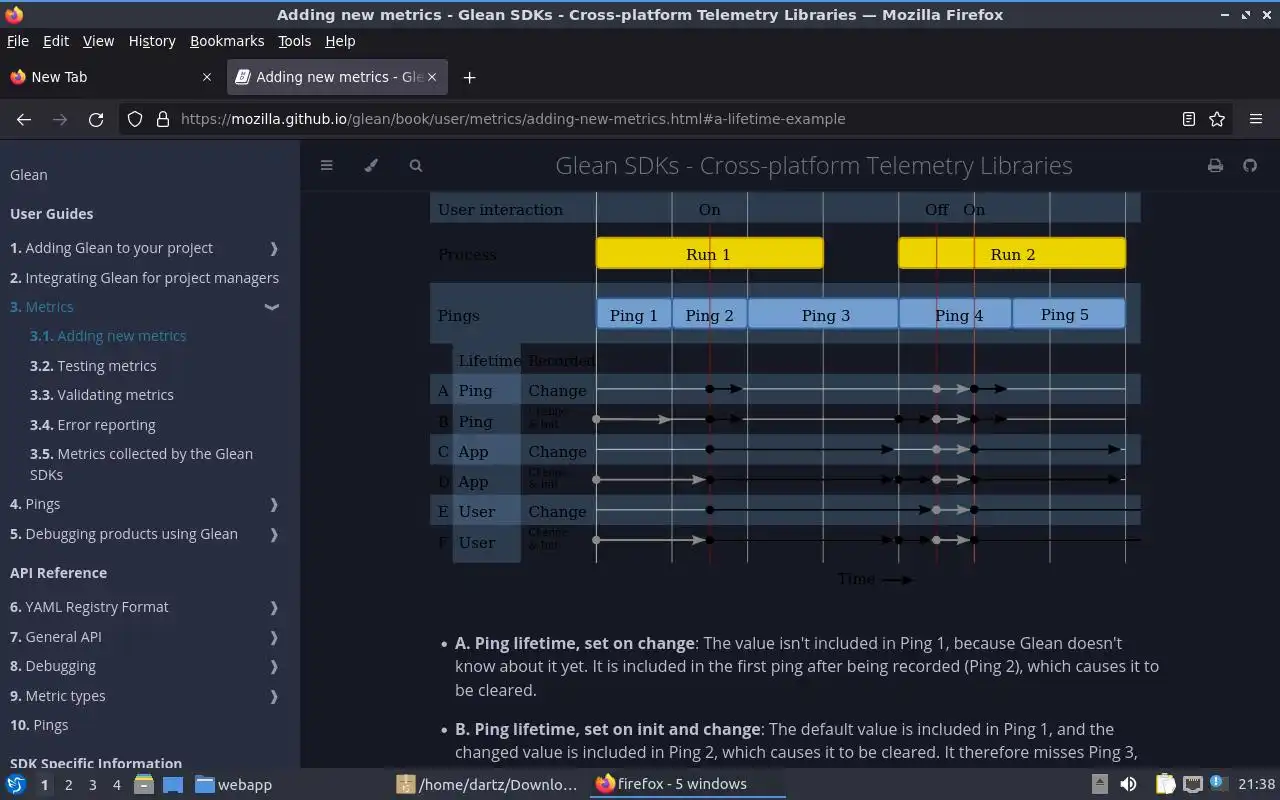Click the notification tray icon with the blue badge

(x=1217, y=783)
